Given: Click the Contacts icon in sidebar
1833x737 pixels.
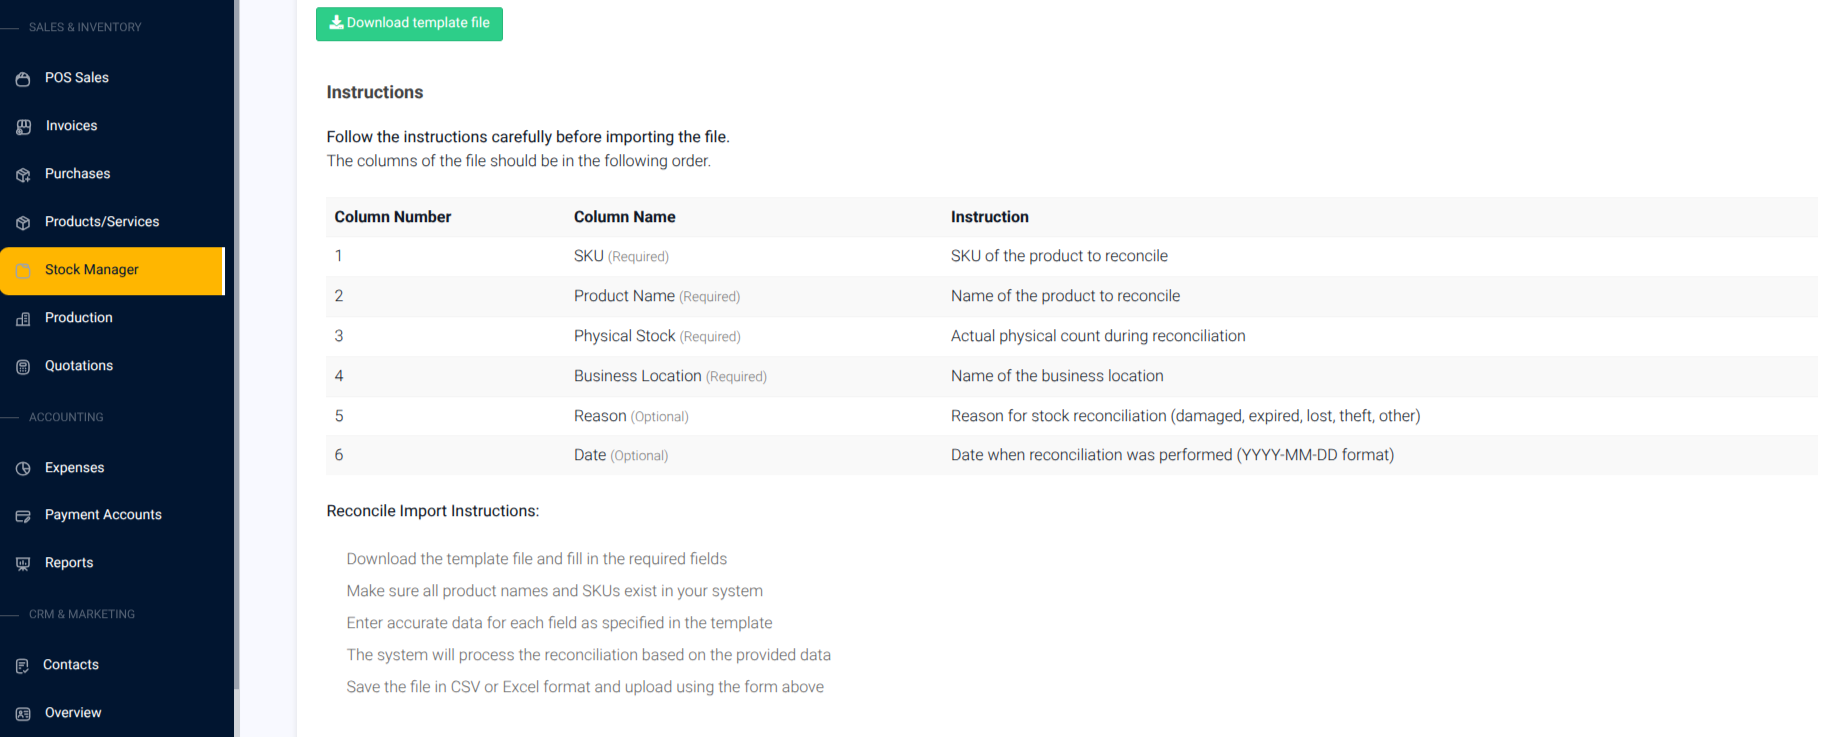Looking at the screenshot, I should click(23, 665).
